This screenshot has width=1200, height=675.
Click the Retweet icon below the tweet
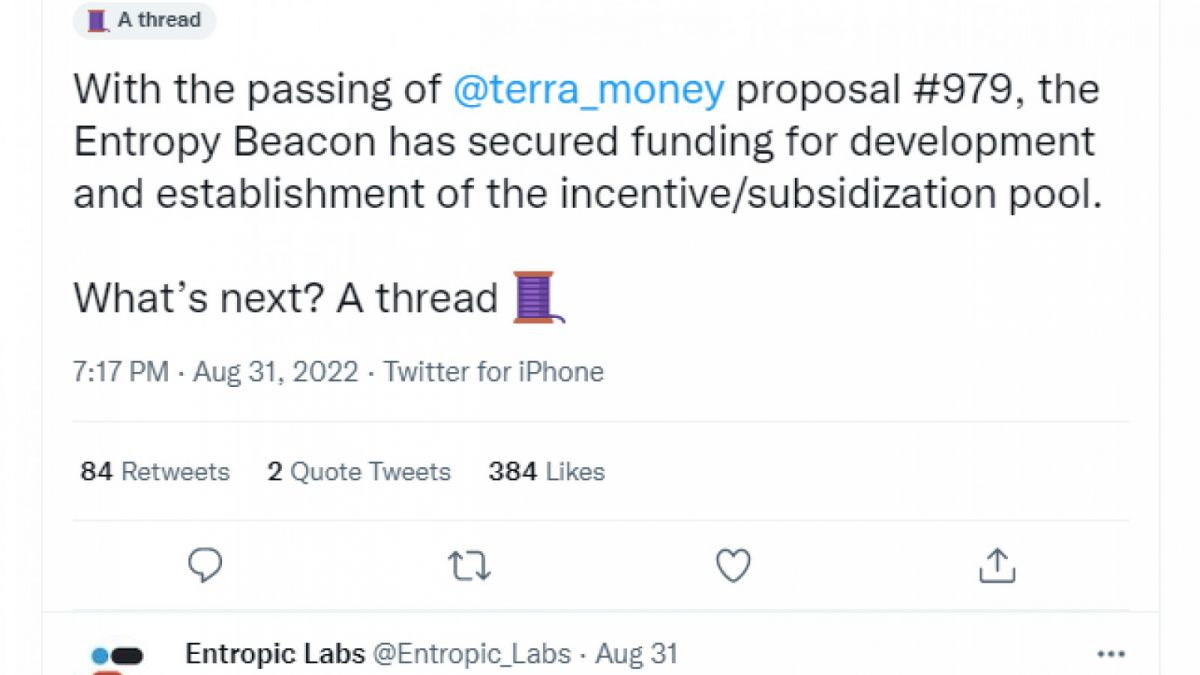(x=468, y=565)
